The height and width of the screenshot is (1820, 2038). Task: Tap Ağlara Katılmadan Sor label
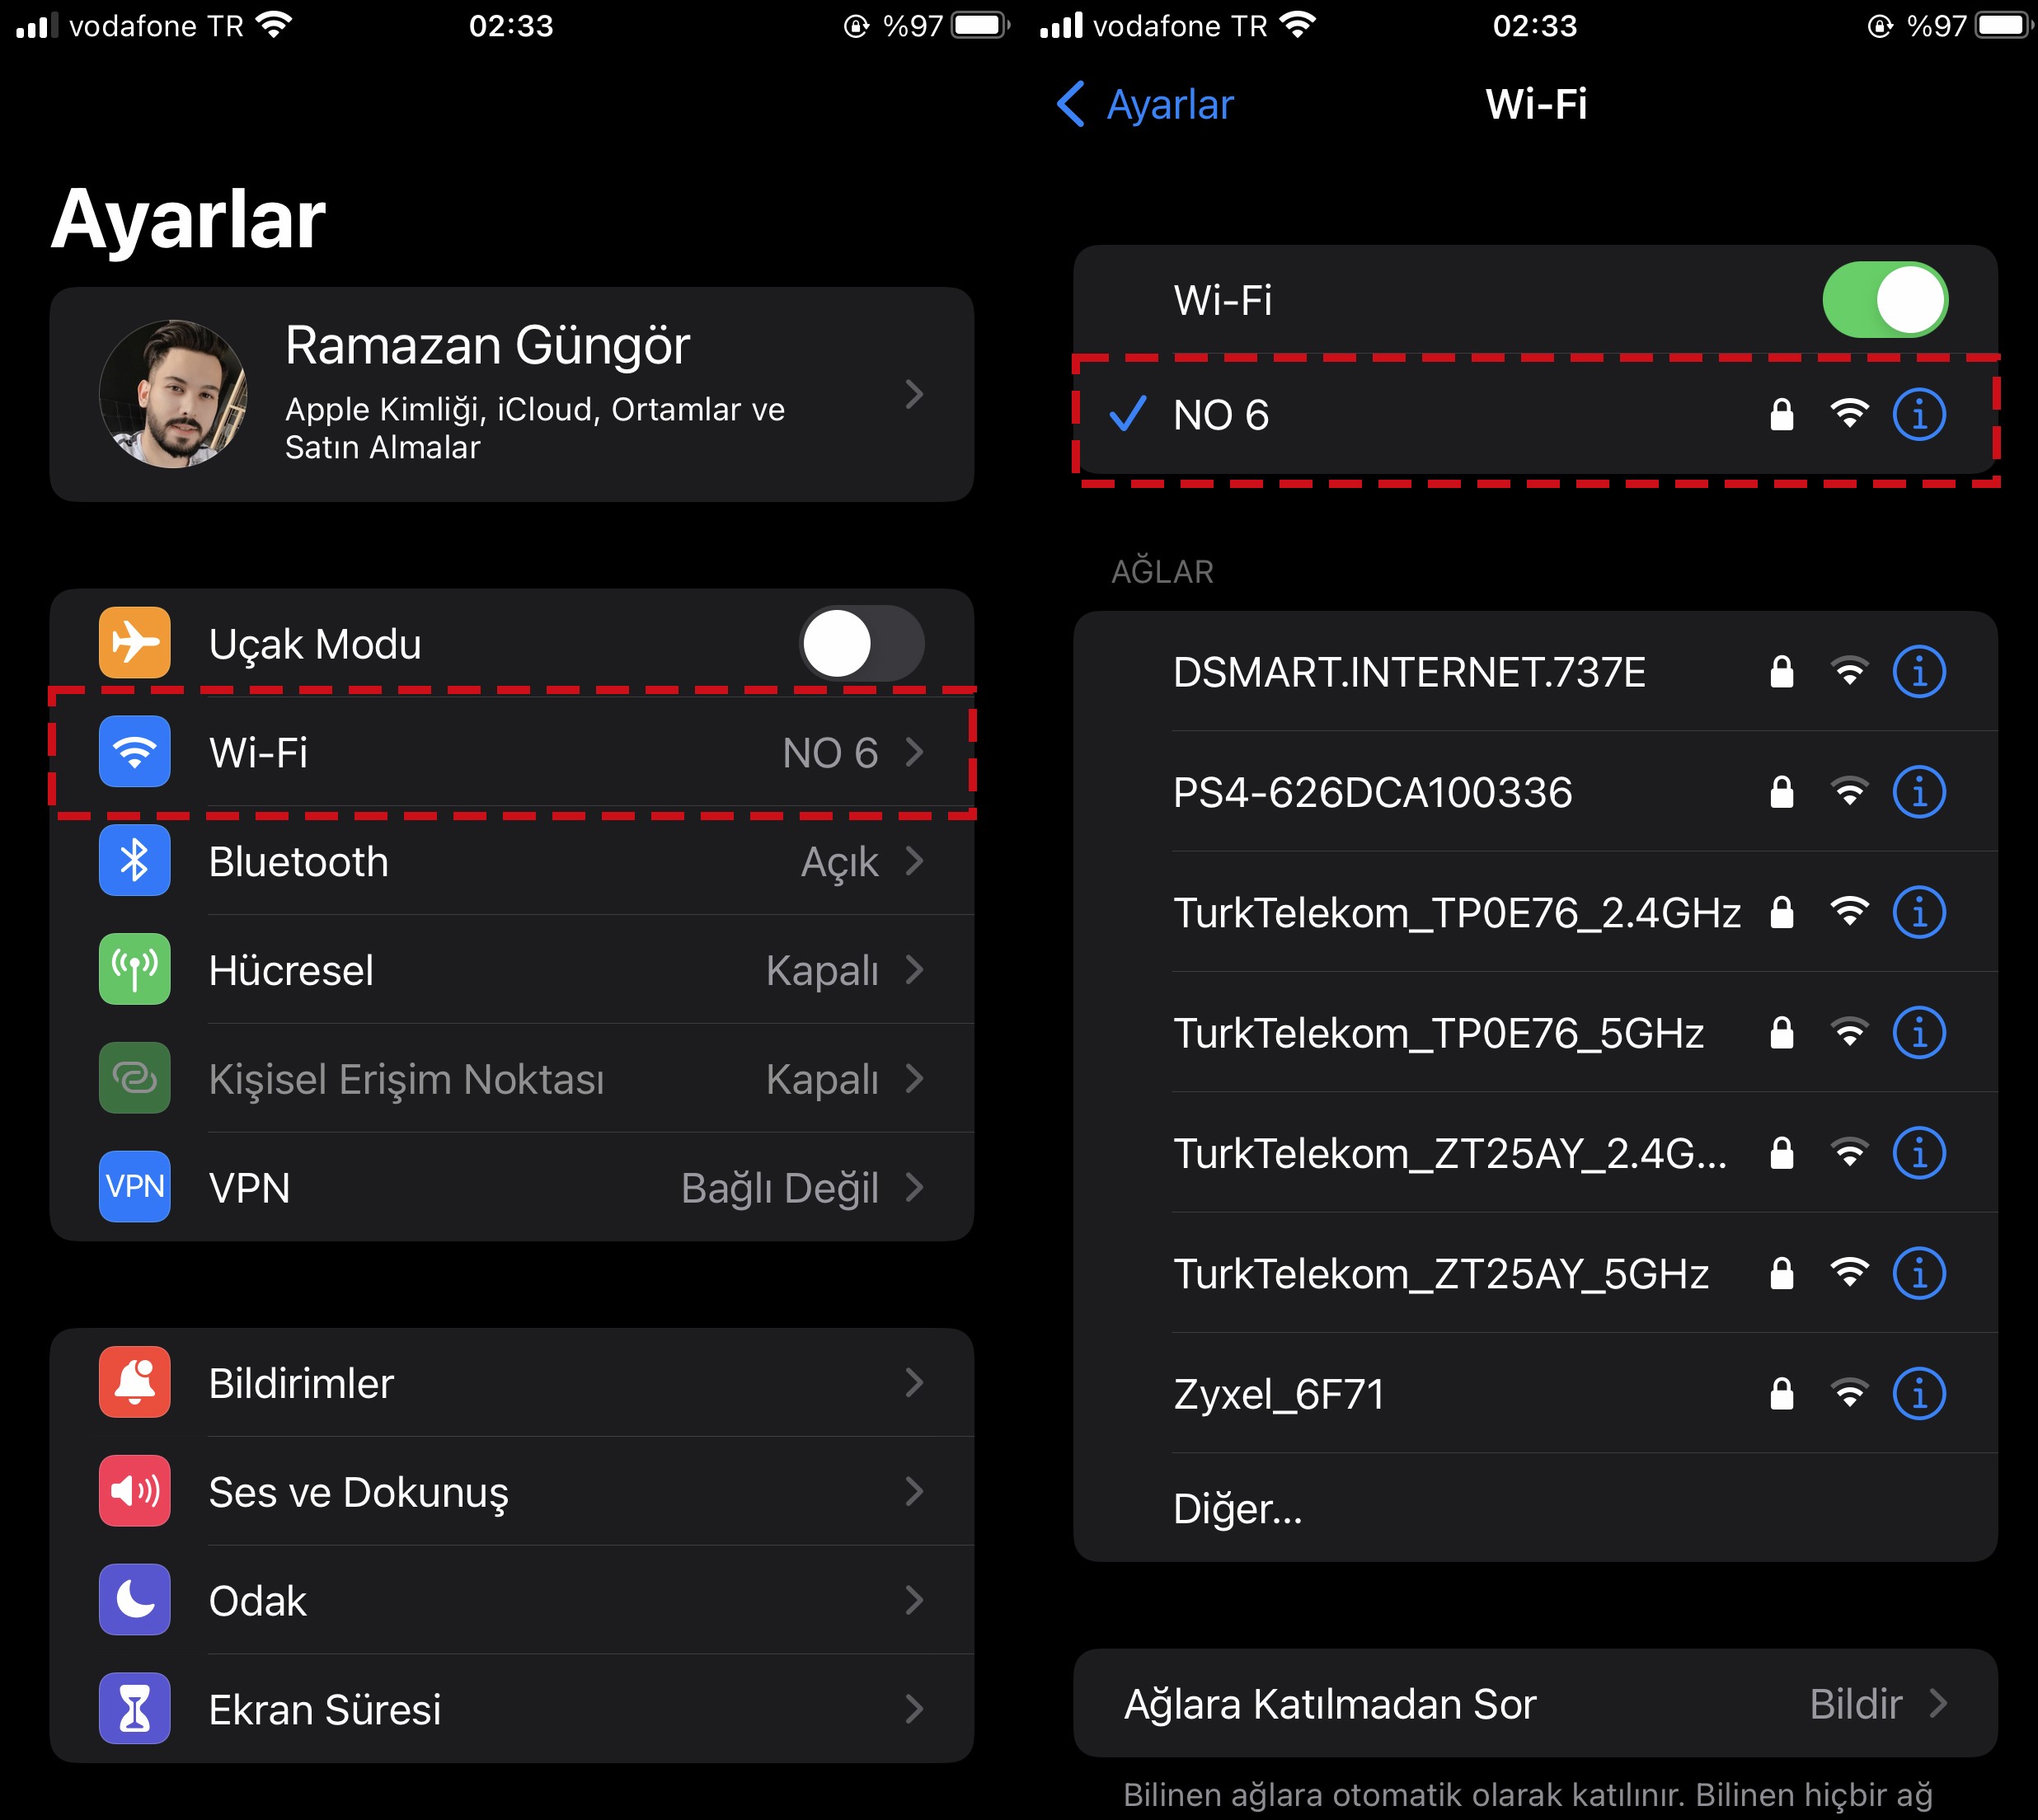click(x=1329, y=1704)
